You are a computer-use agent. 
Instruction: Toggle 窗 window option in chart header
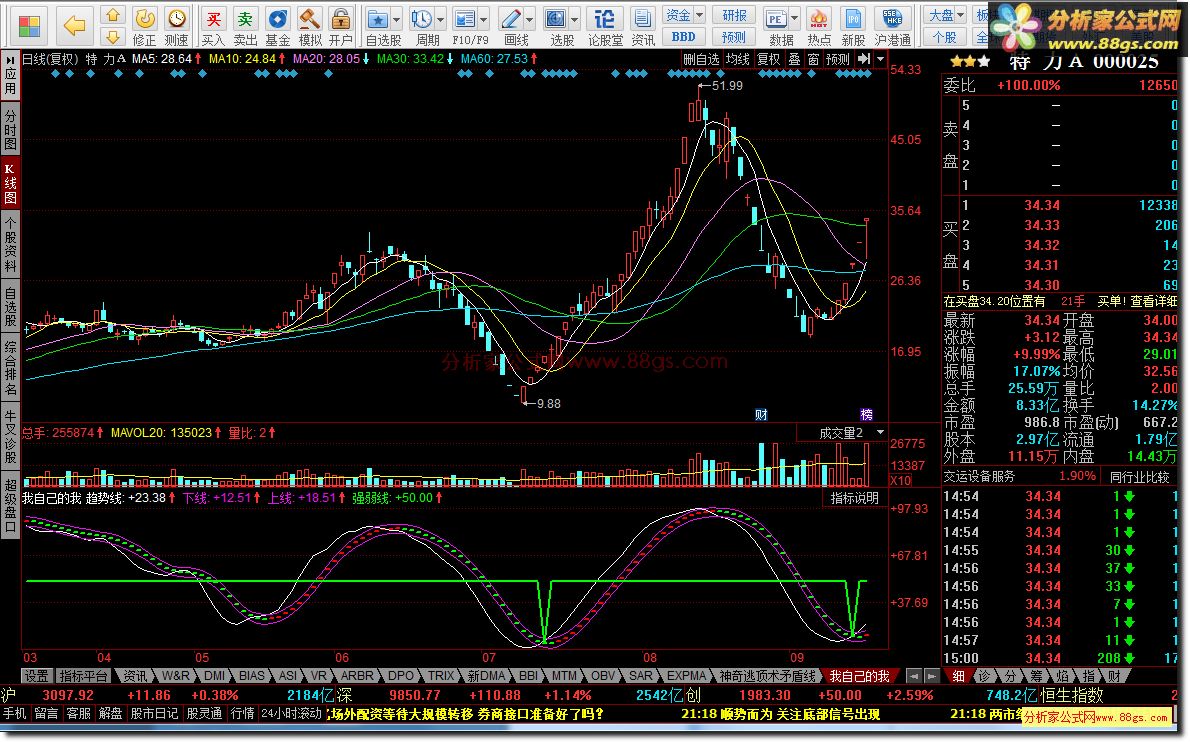point(813,59)
